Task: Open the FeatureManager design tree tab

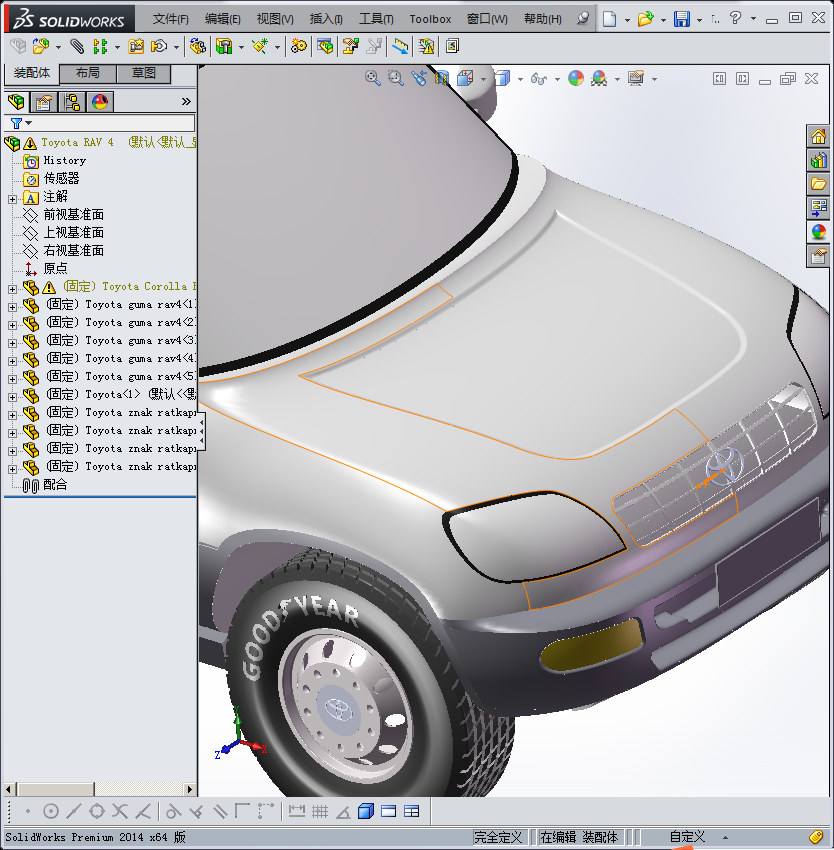Action: [16, 102]
